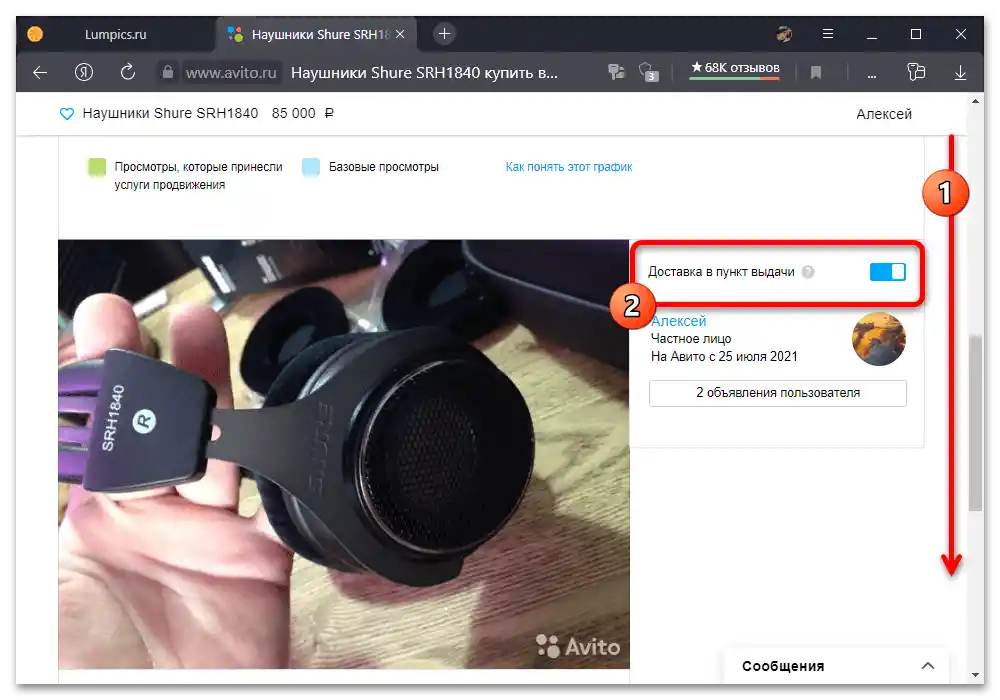Open the extensions icon with badge 3

(x=648, y=72)
